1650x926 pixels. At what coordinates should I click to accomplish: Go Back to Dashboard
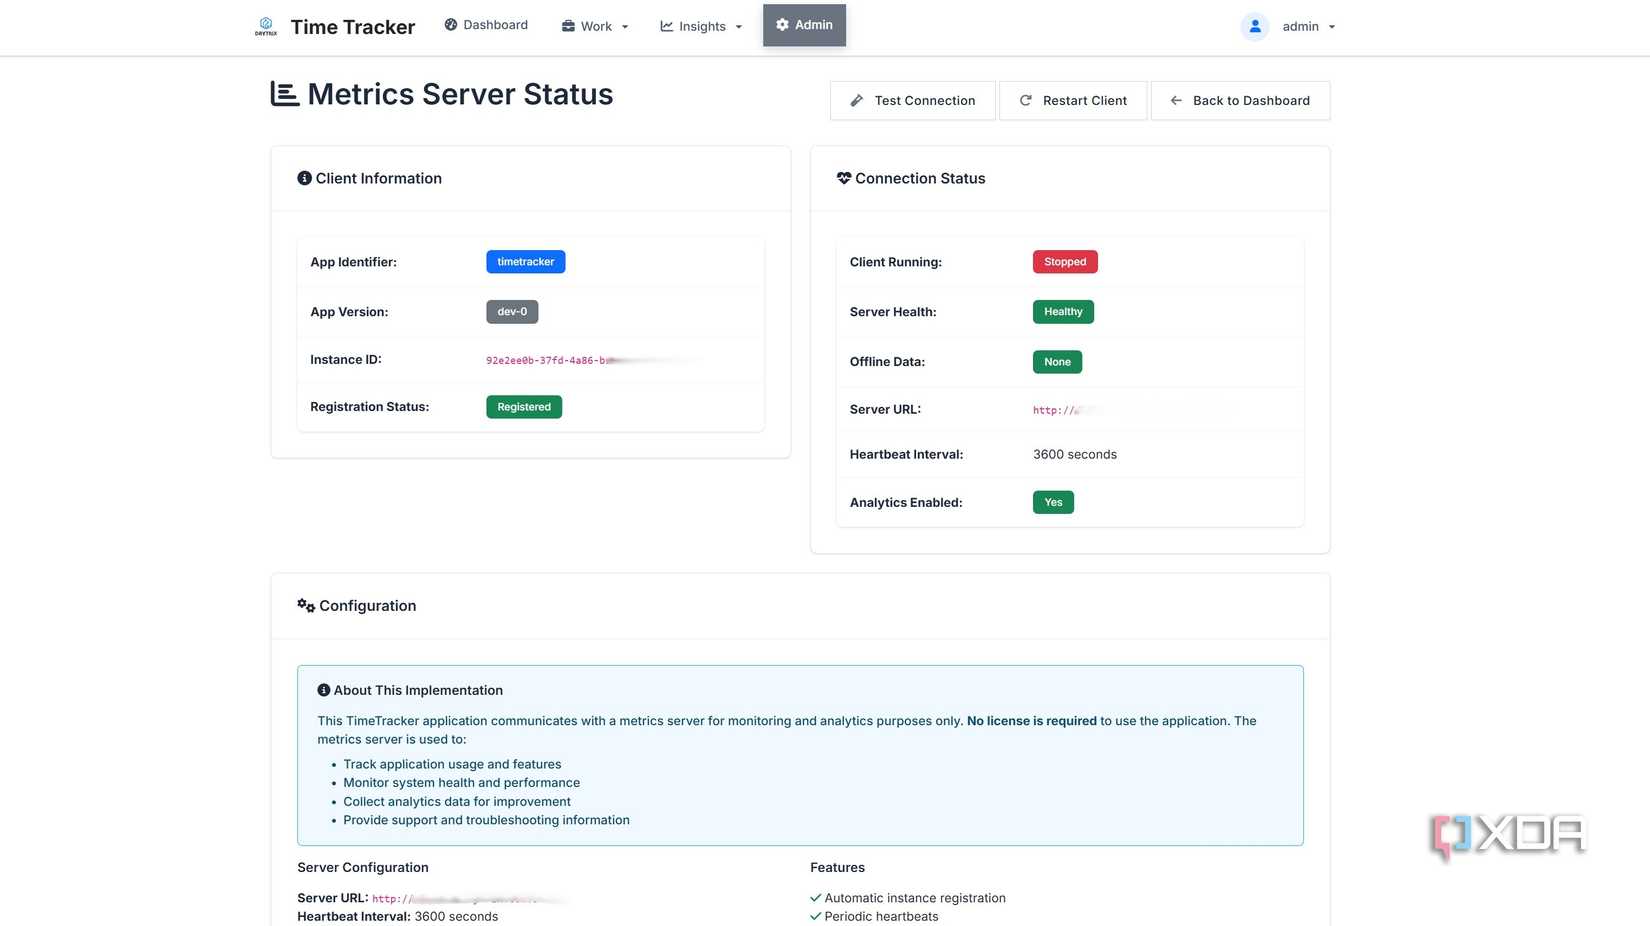(x=1240, y=100)
